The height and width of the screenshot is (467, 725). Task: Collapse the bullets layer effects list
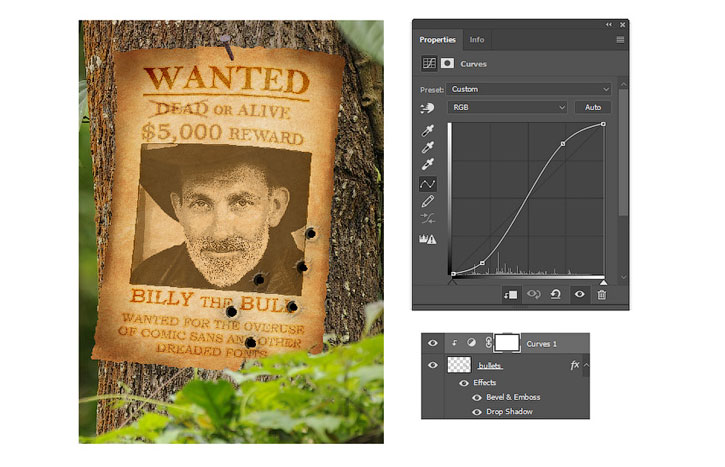tap(586, 365)
